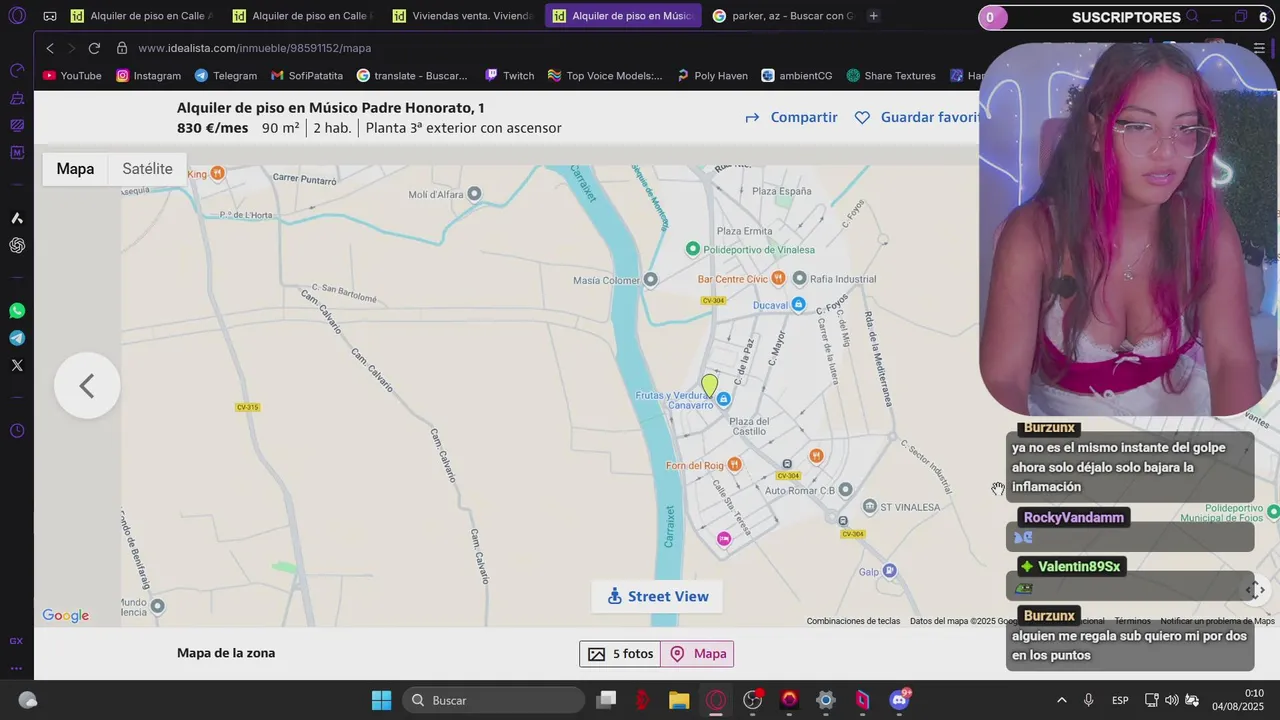Open Task View on the taskbar
This screenshot has height=720, width=1280.
[x=606, y=700]
